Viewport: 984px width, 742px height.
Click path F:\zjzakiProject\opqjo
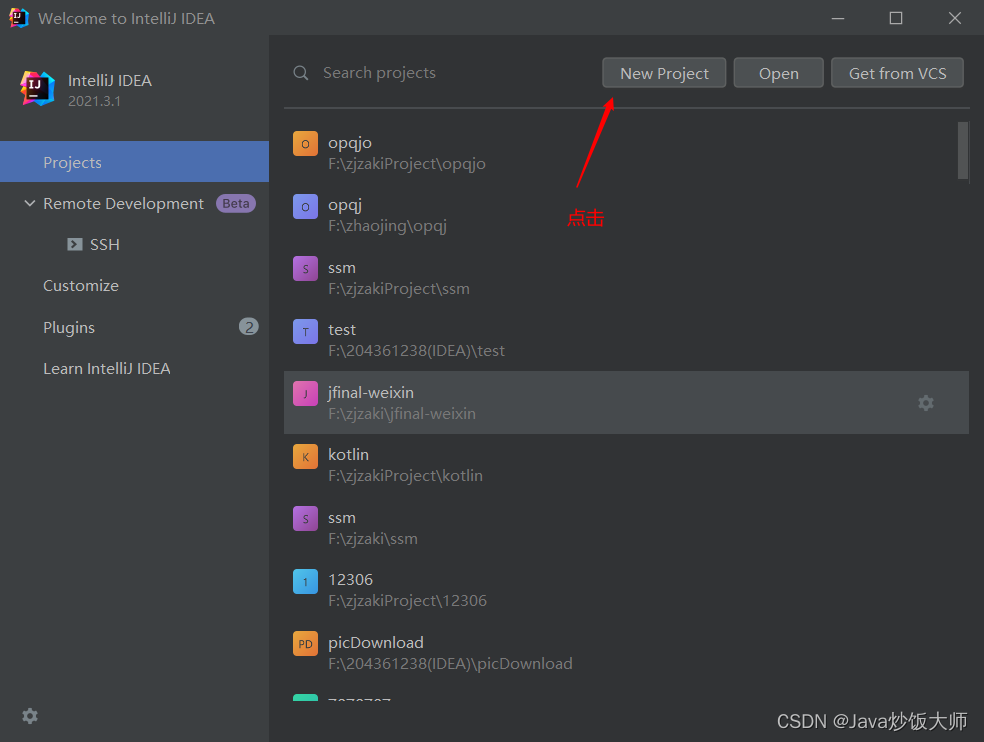(x=407, y=164)
